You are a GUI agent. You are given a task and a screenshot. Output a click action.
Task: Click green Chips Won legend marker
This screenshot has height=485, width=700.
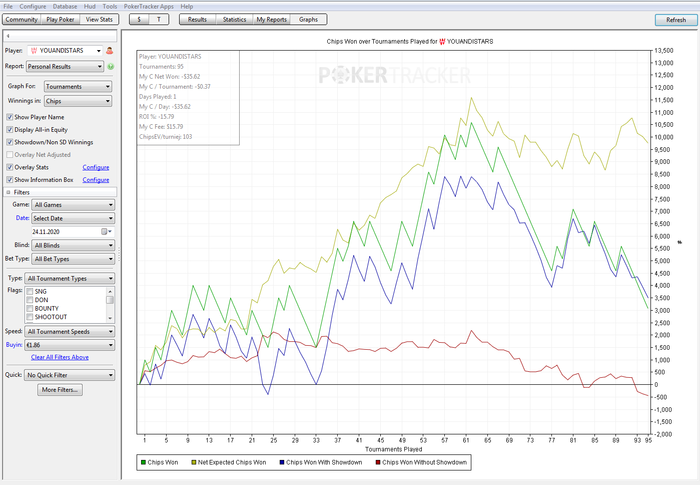click(142, 462)
